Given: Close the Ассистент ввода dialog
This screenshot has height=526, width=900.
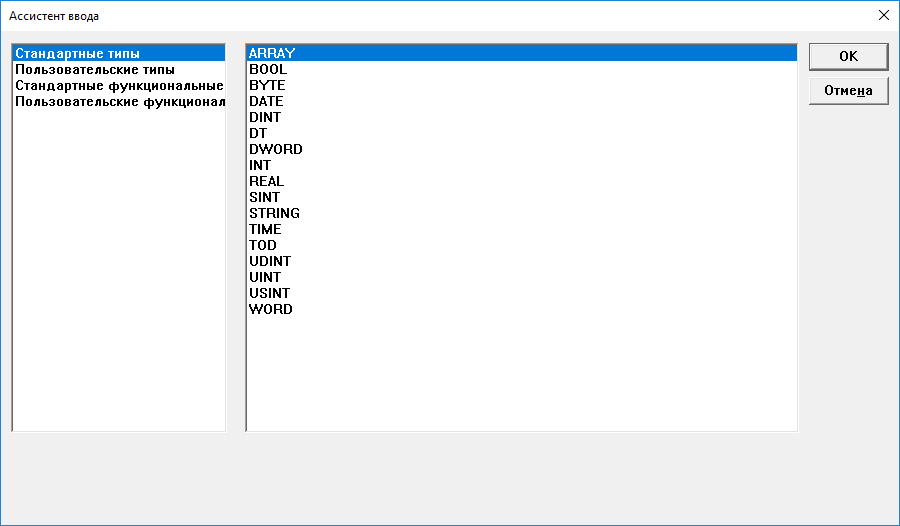Looking at the screenshot, I should point(883,15).
